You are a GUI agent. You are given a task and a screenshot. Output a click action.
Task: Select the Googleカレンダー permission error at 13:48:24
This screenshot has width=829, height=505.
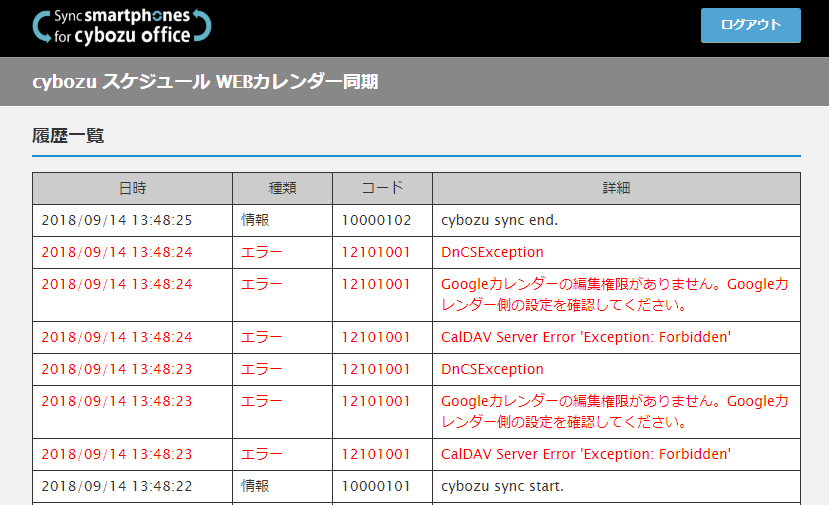614,294
